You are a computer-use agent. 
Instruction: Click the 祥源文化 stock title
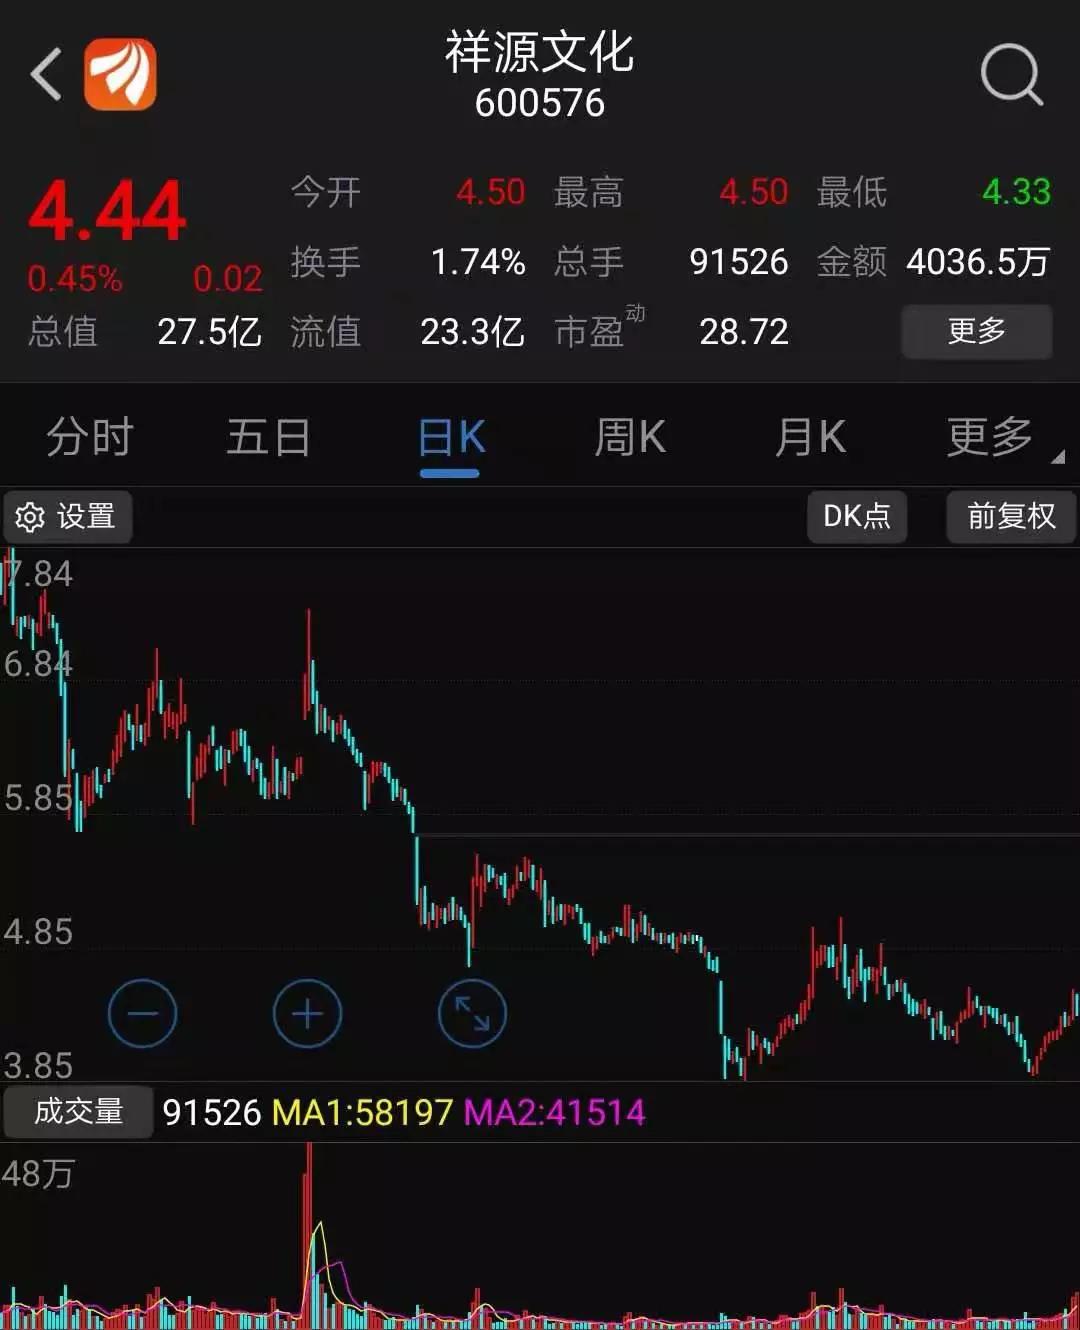coord(540,52)
